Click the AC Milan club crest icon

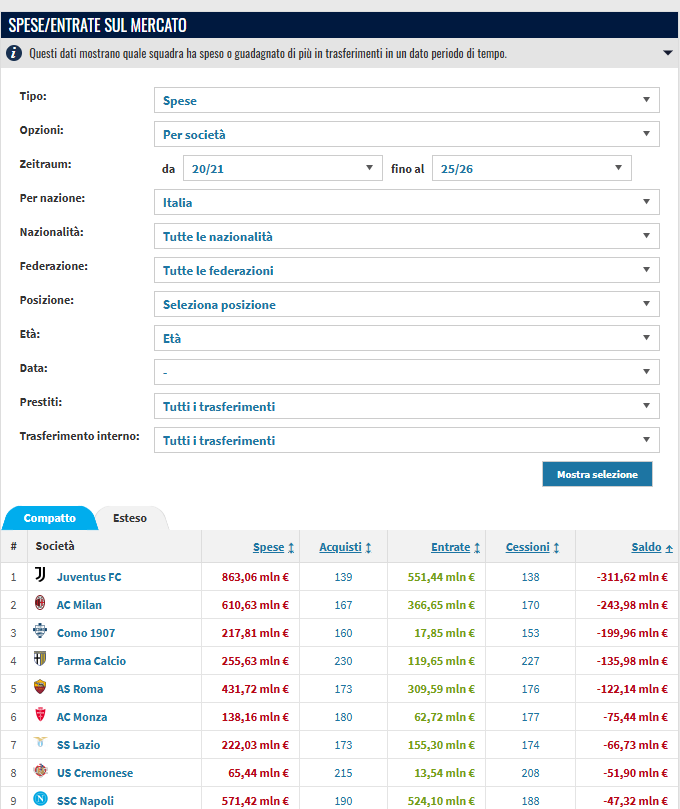tap(40, 605)
